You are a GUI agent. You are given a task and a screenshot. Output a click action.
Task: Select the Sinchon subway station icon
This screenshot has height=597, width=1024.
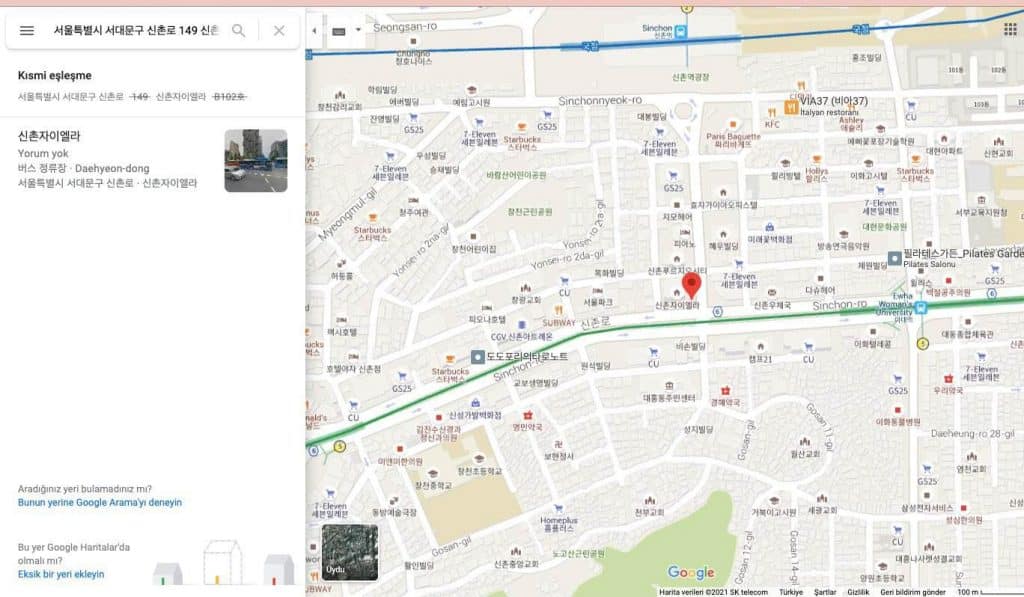click(x=681, y=31)
